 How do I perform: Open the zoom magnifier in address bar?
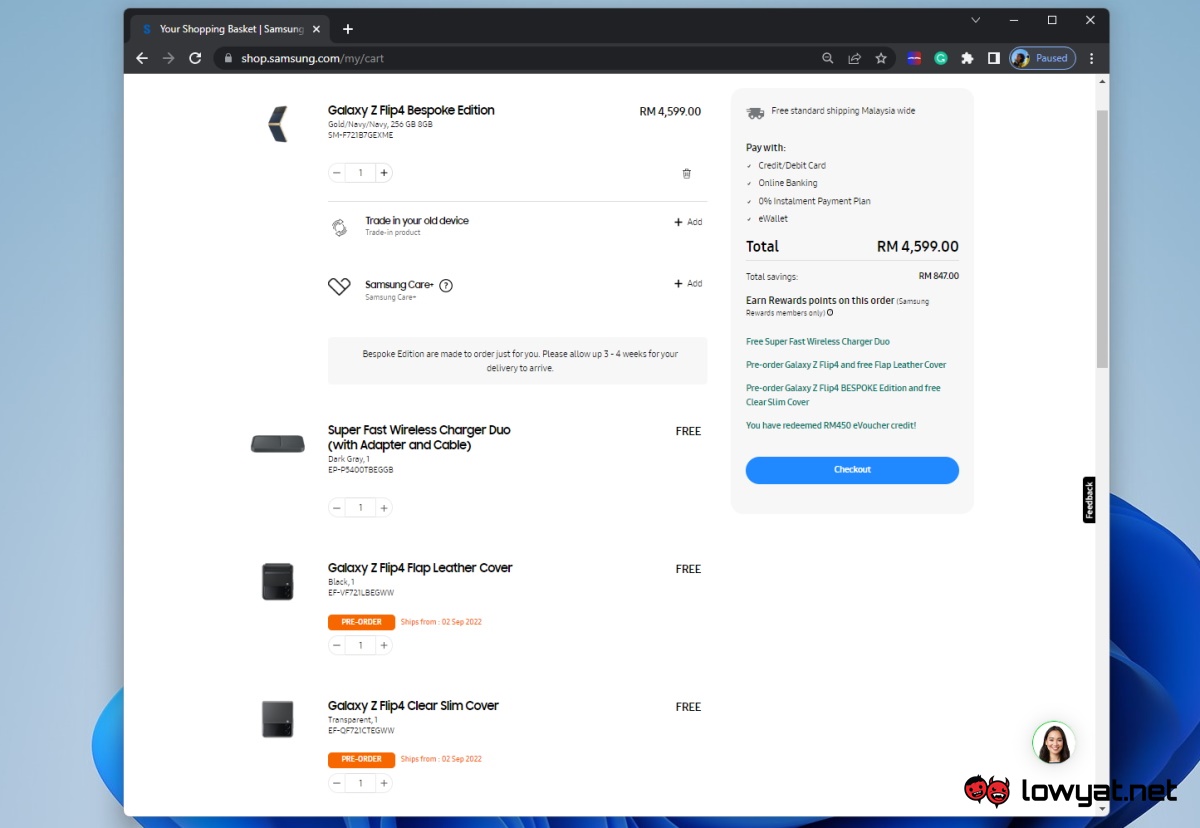(827, 58)
